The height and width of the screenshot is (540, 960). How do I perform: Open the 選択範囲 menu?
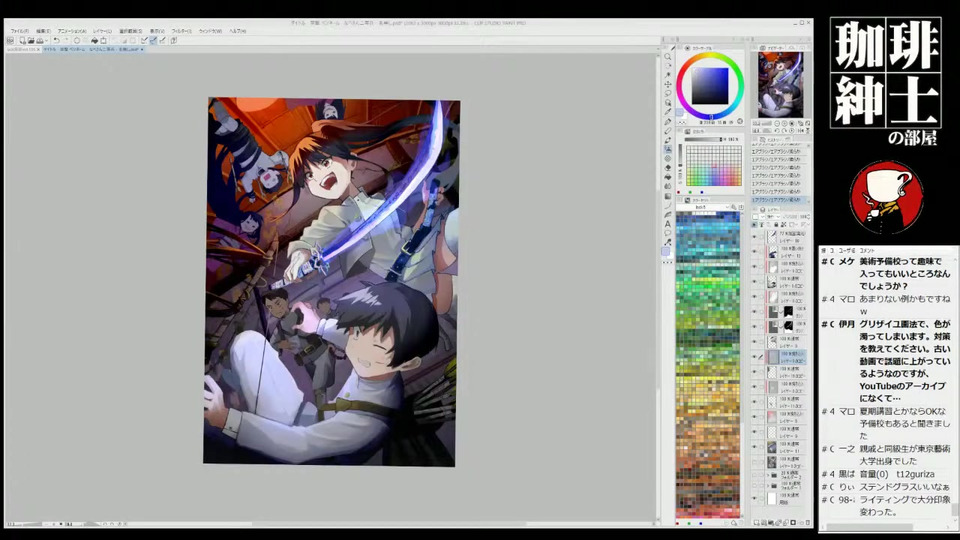point(130,31)
